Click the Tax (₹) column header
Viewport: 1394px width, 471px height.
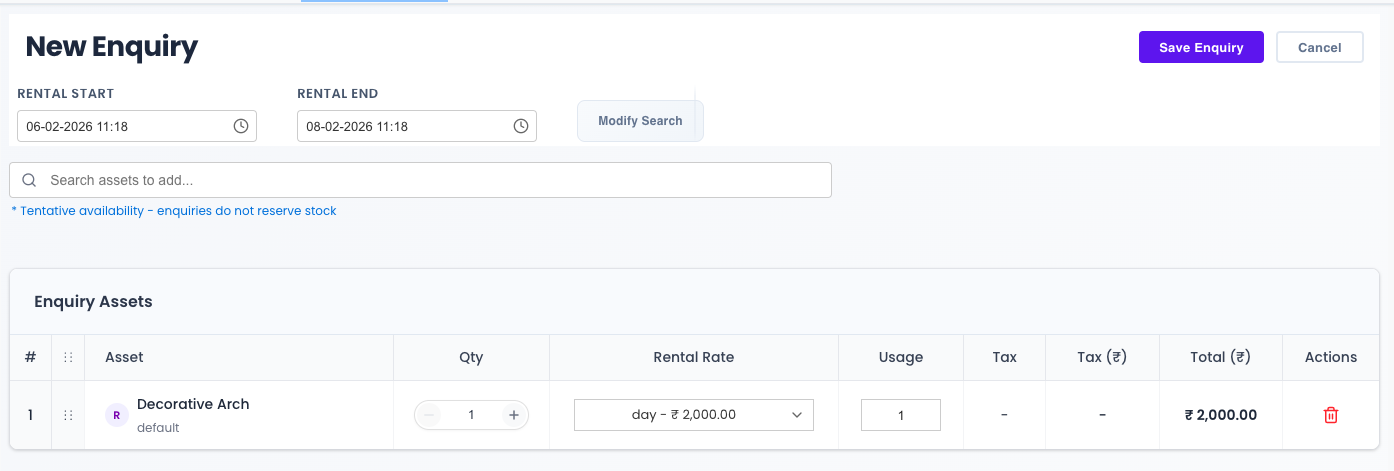(1102, 357)
